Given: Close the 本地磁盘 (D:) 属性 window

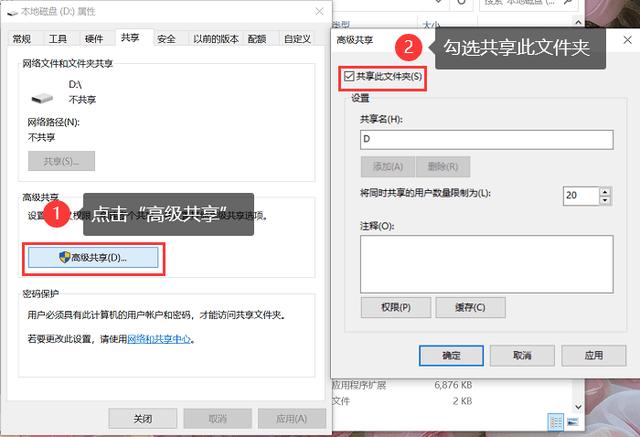Looking at the screenshot, I should (319, 11).
